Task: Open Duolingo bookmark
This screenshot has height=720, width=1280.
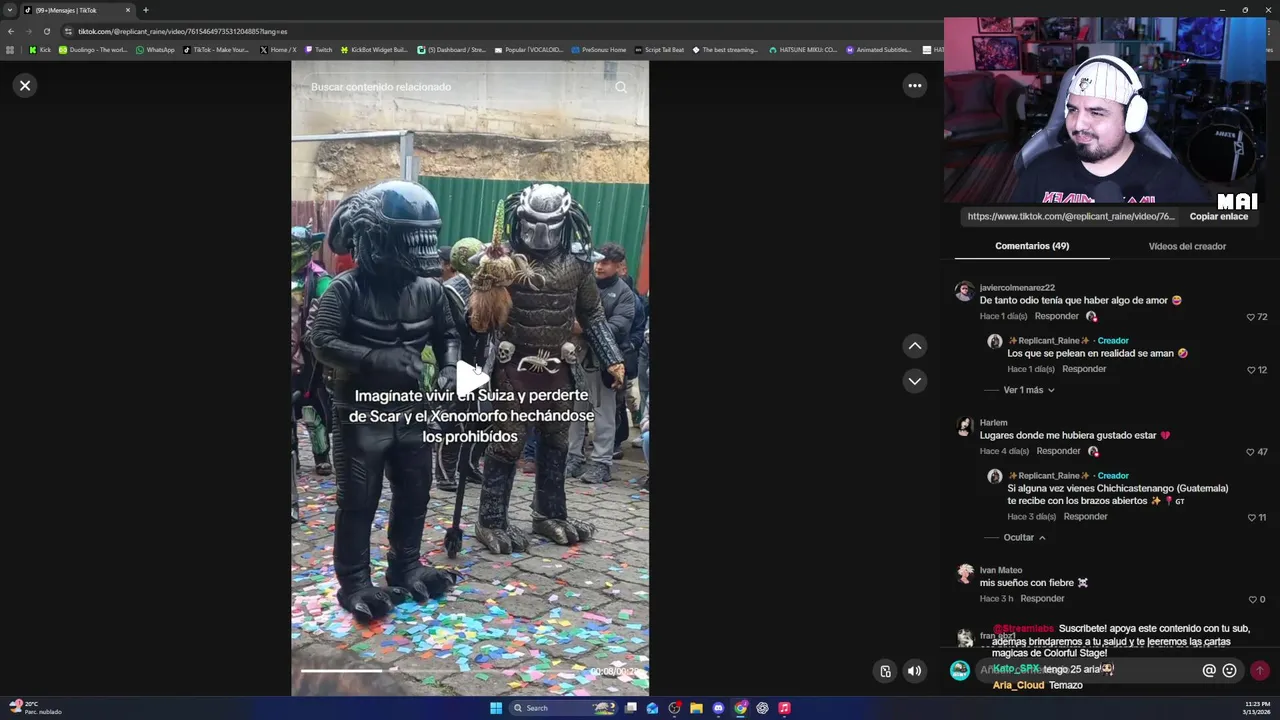Action: [x=92, y=50]
